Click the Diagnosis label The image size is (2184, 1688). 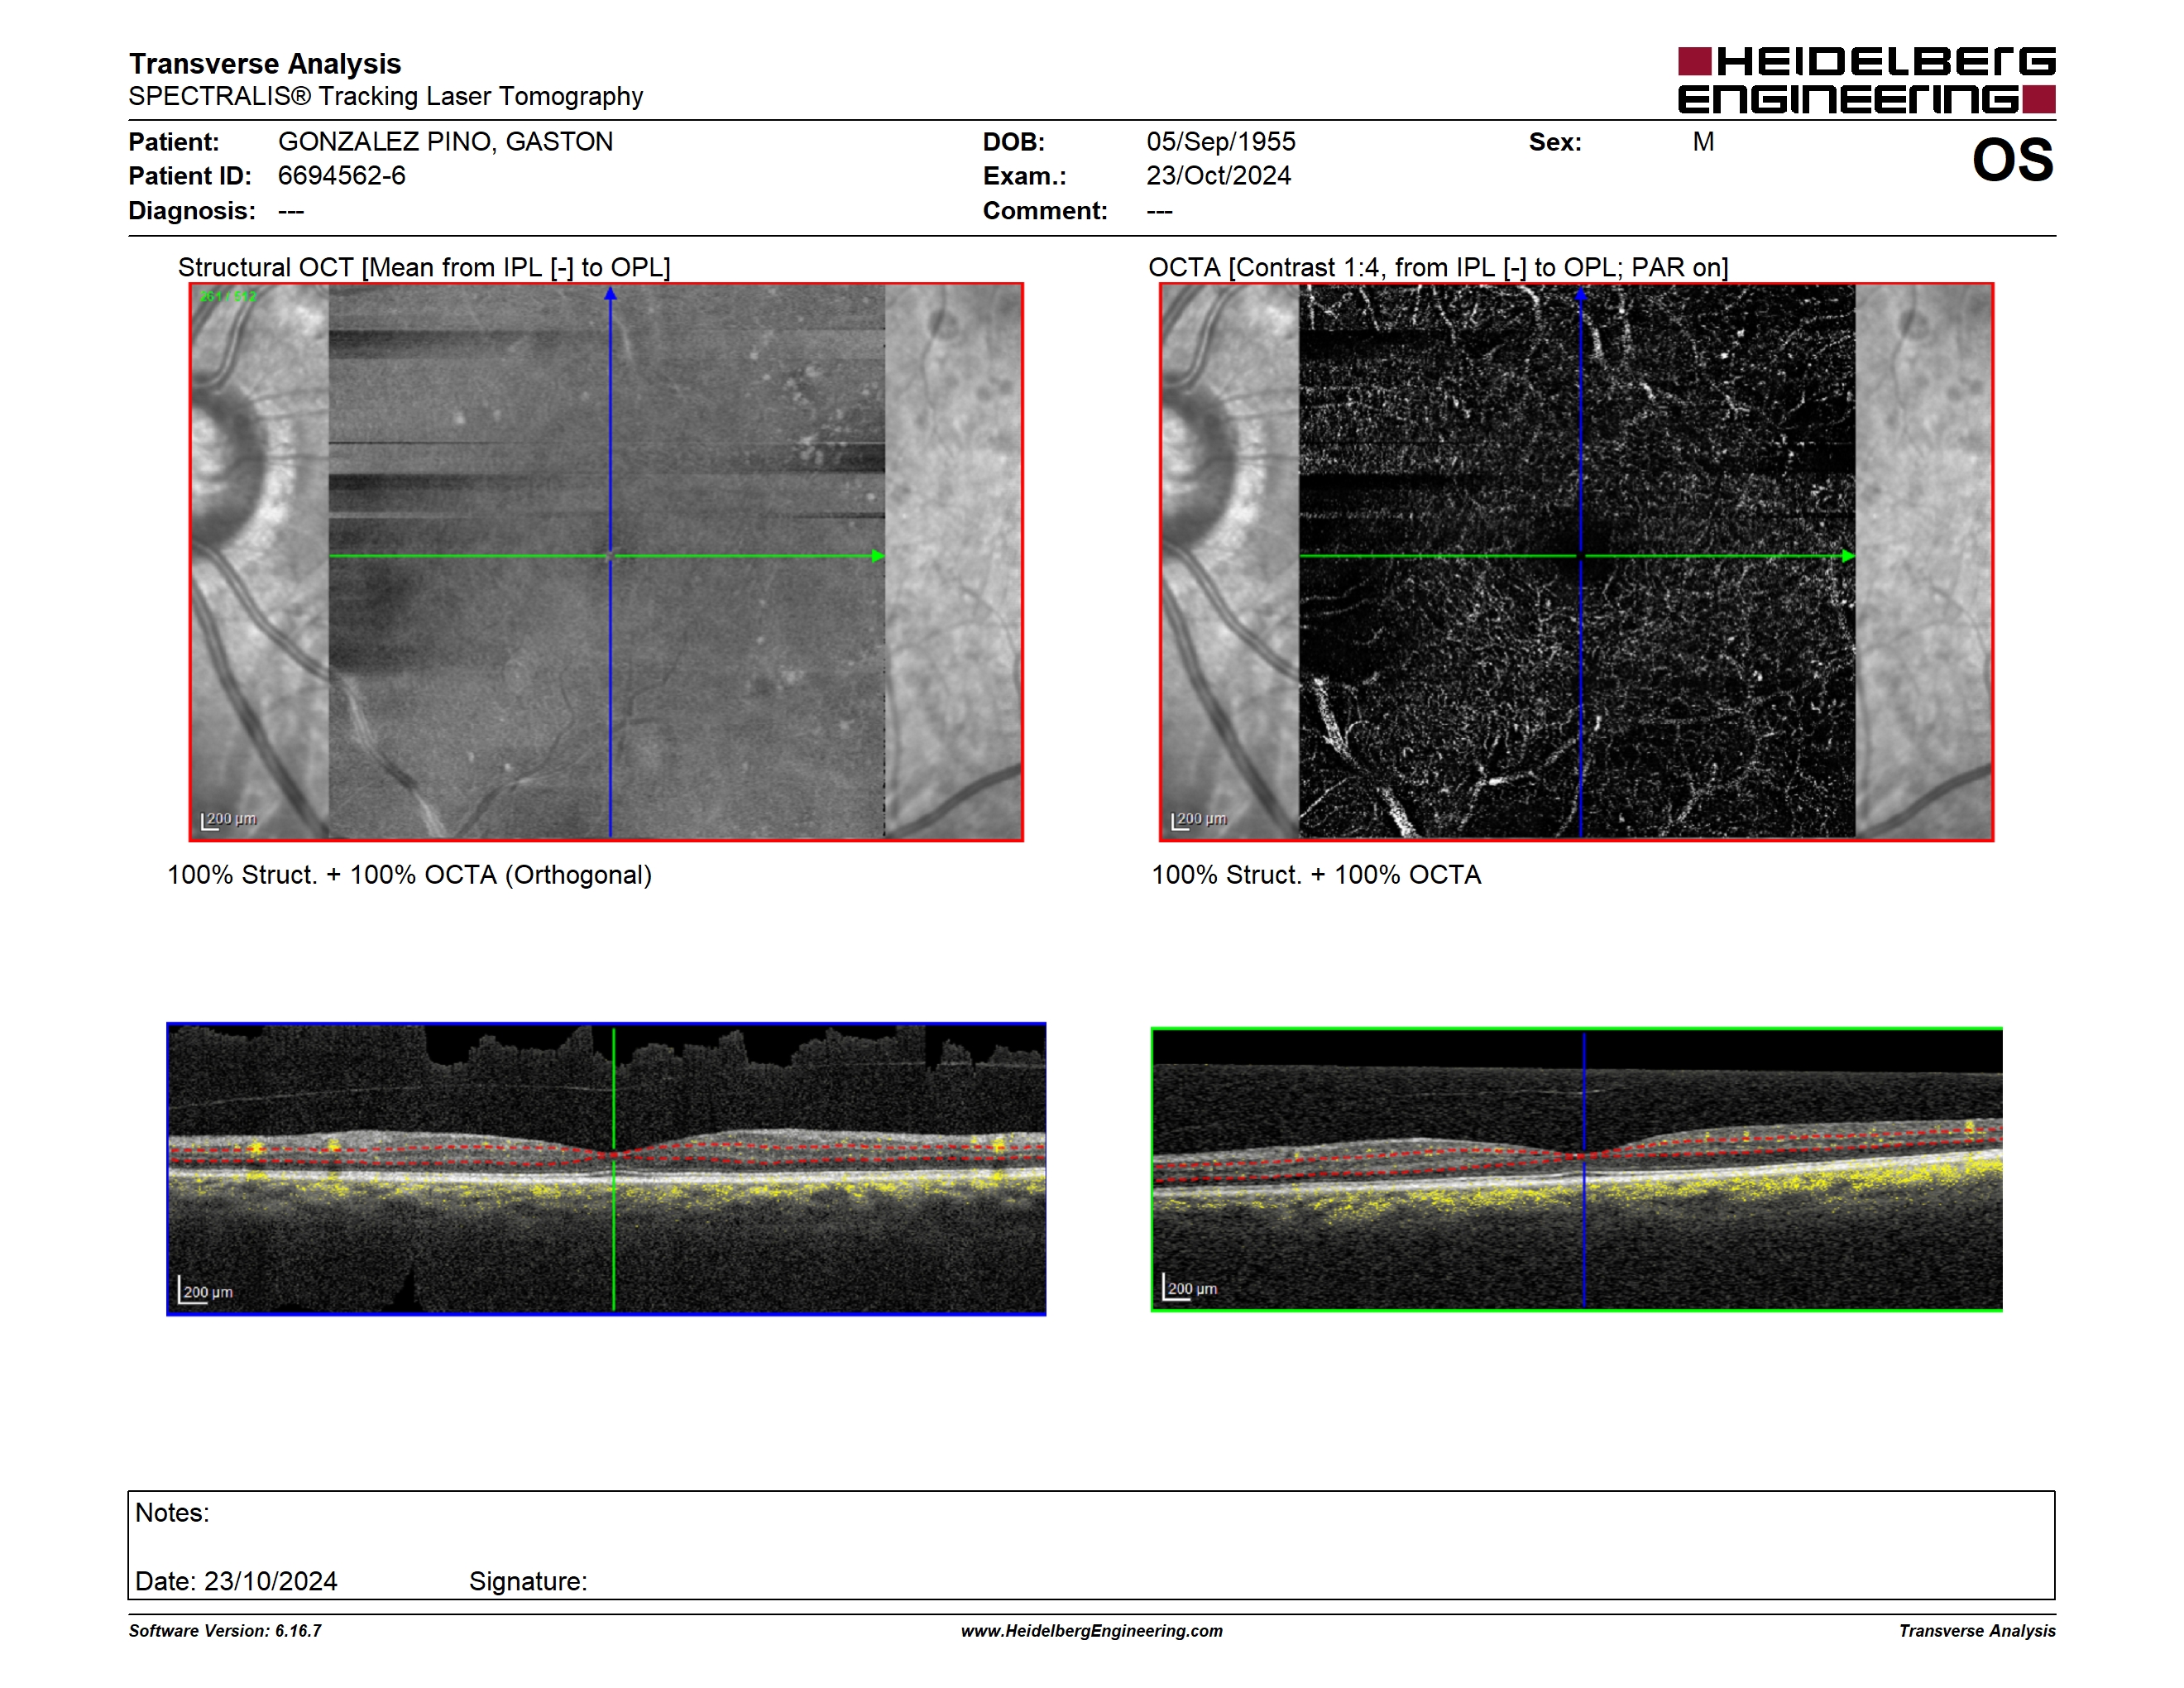(x=192, y=211)
